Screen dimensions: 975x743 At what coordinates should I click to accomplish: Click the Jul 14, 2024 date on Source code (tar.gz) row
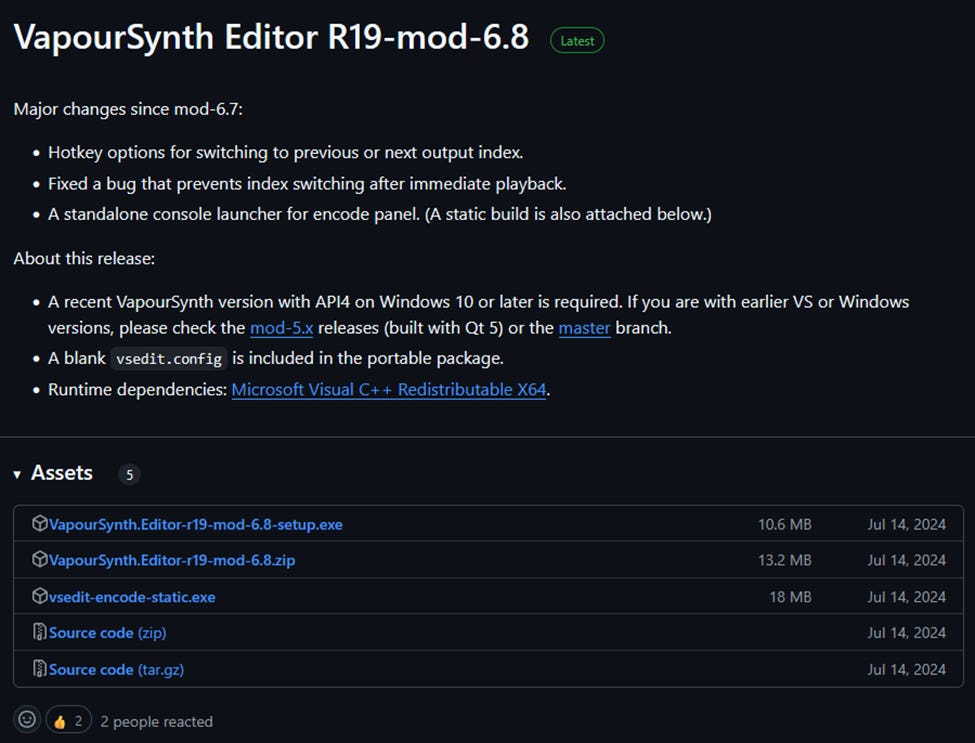[906, 670]
